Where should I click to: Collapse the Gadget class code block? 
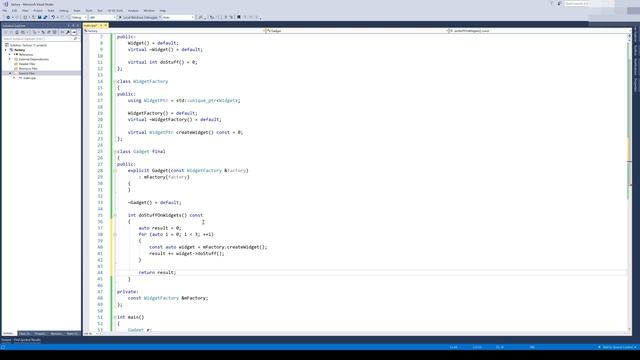click(x=115, y=151)
